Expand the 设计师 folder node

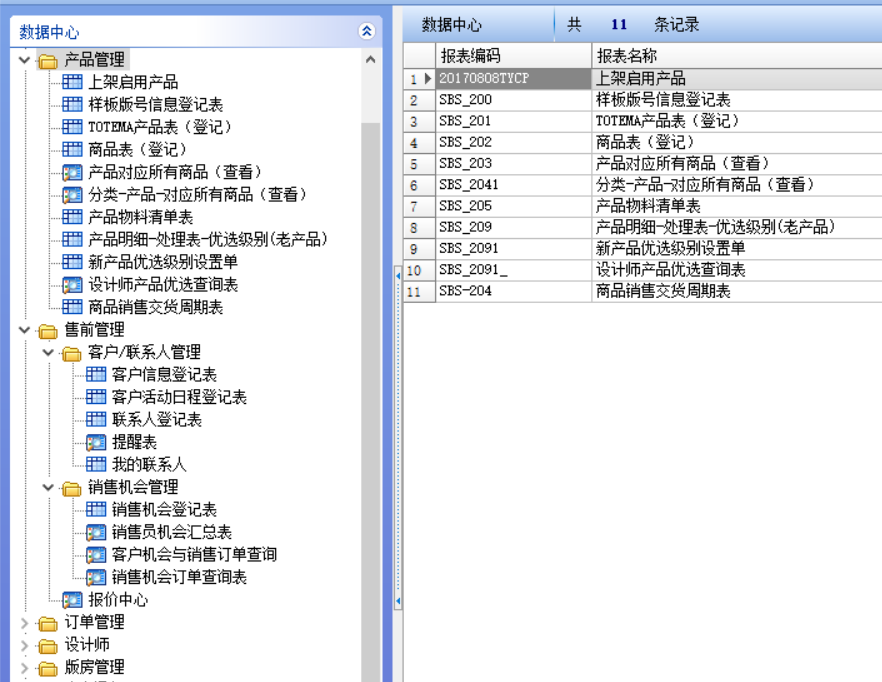[x=25, y=645]
